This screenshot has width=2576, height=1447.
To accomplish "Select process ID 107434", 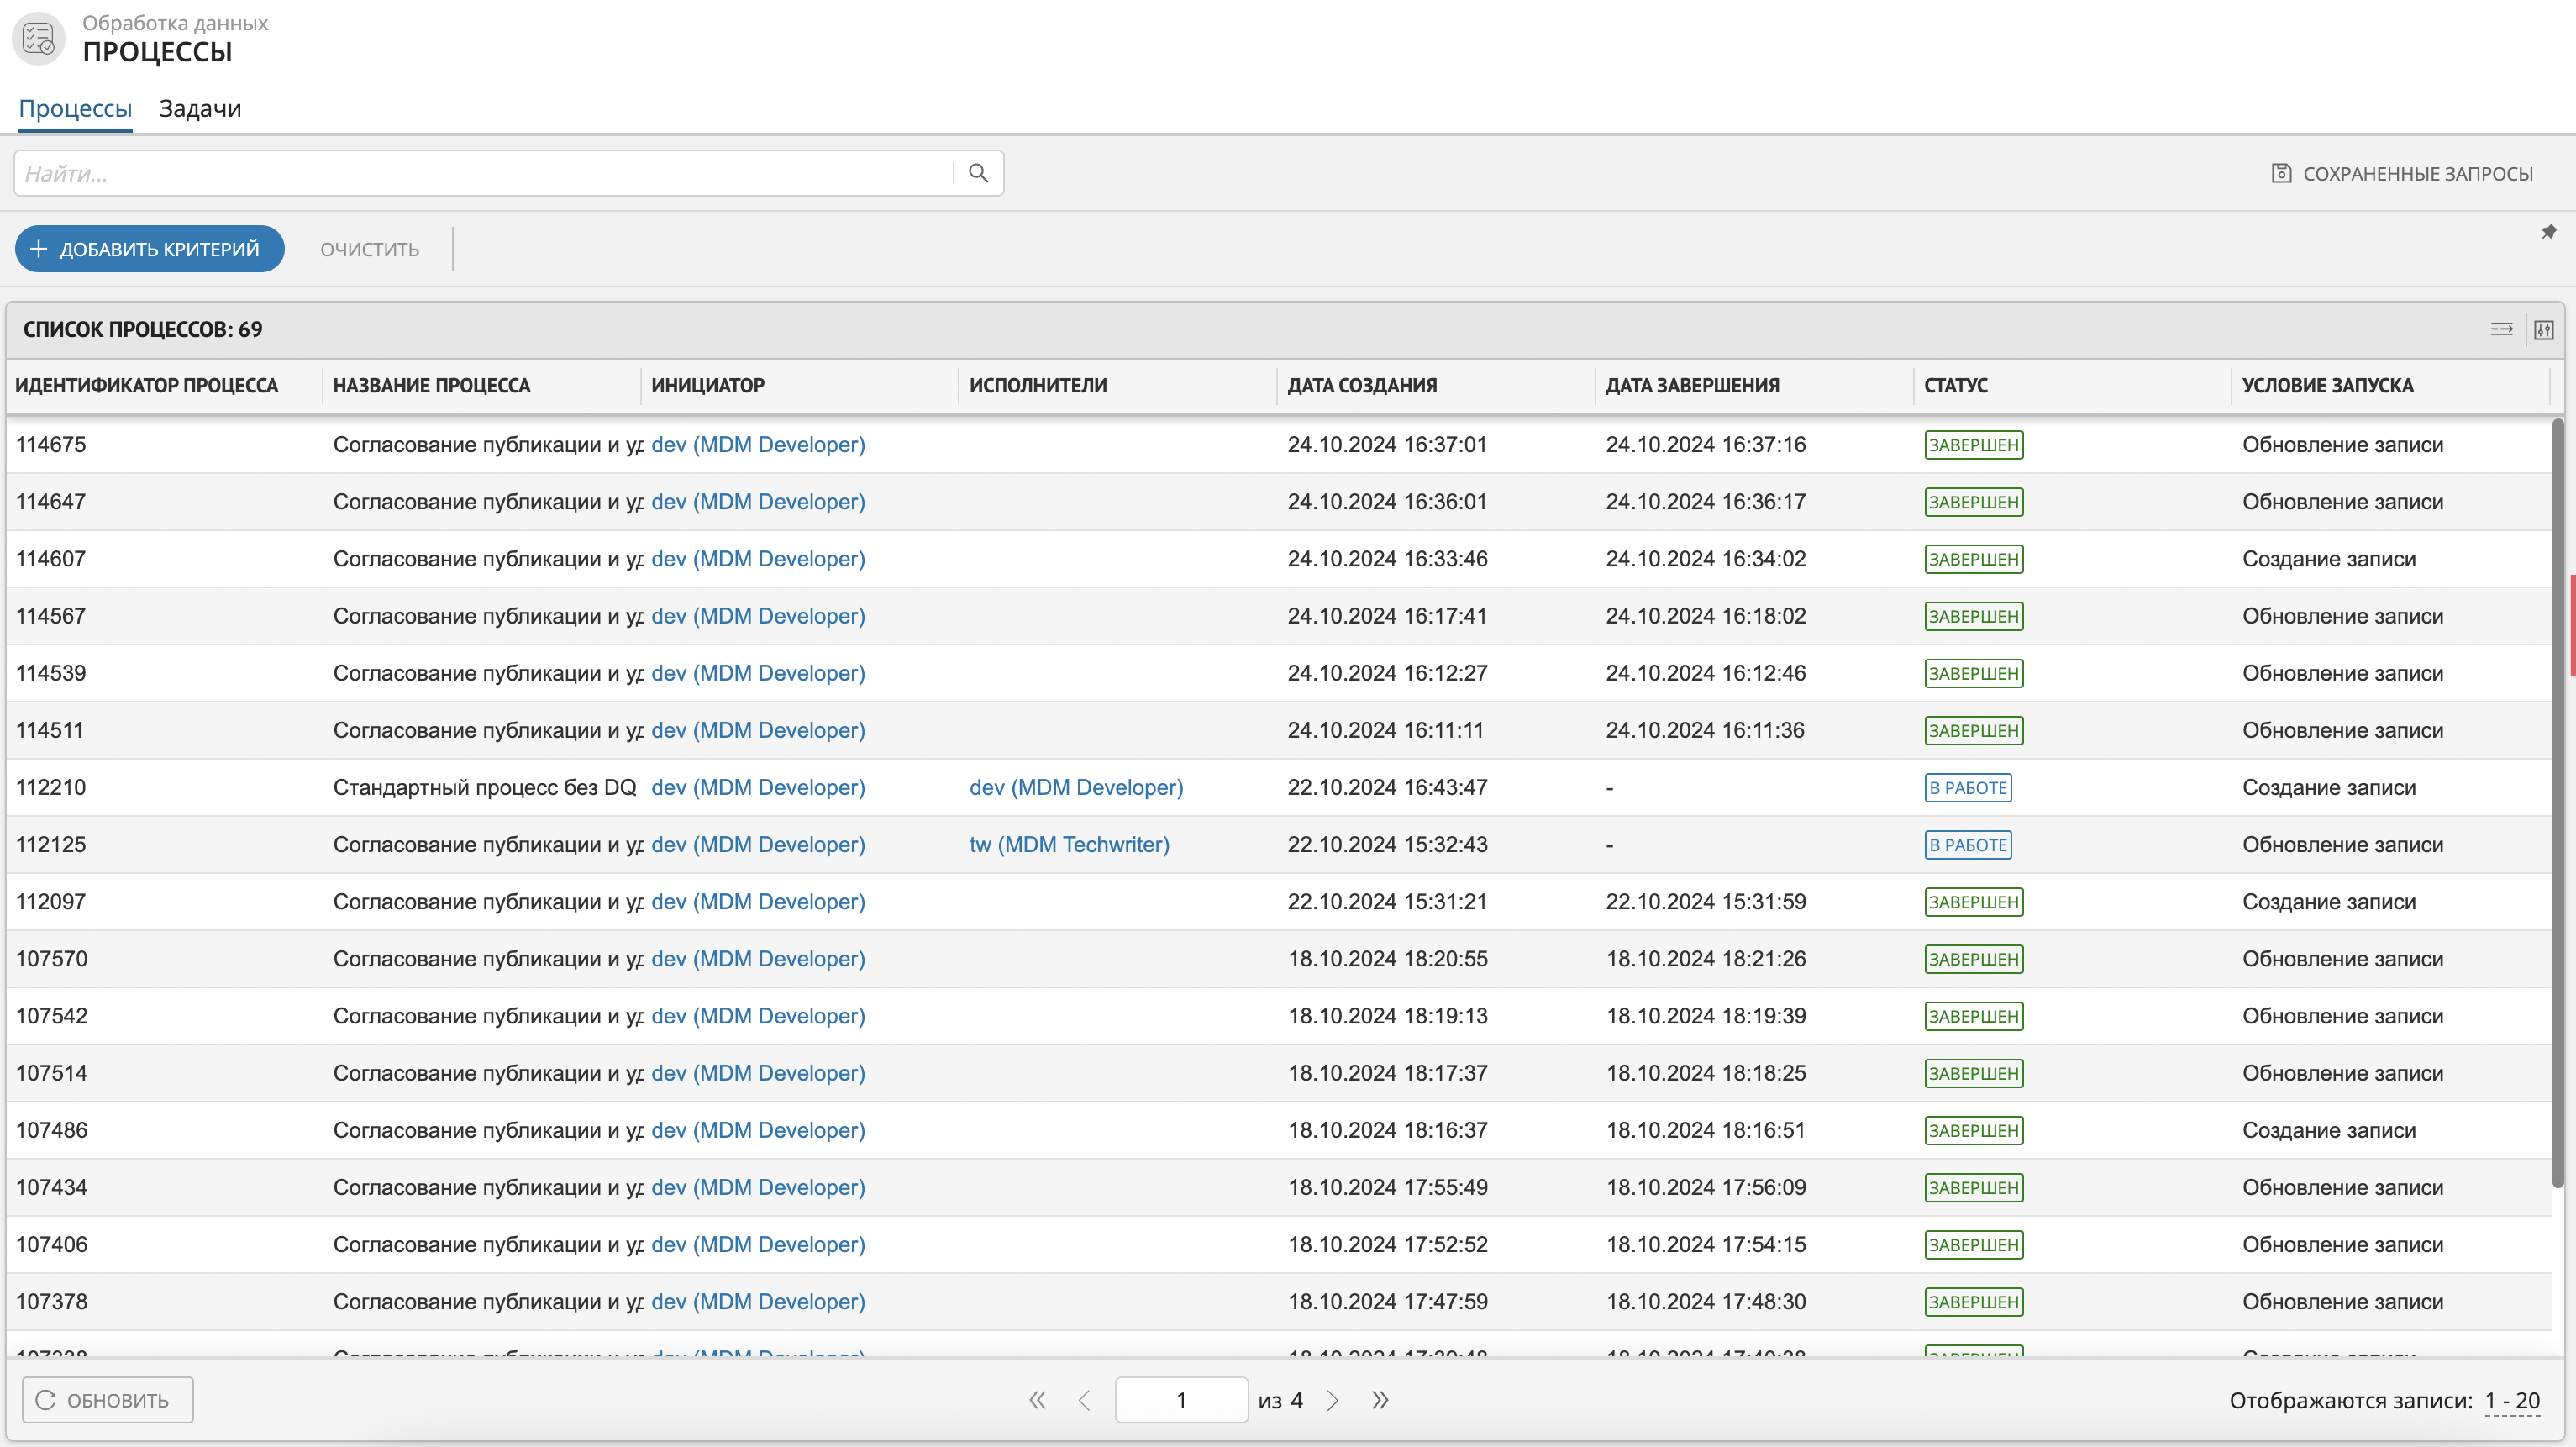I will click(52, 1187).
